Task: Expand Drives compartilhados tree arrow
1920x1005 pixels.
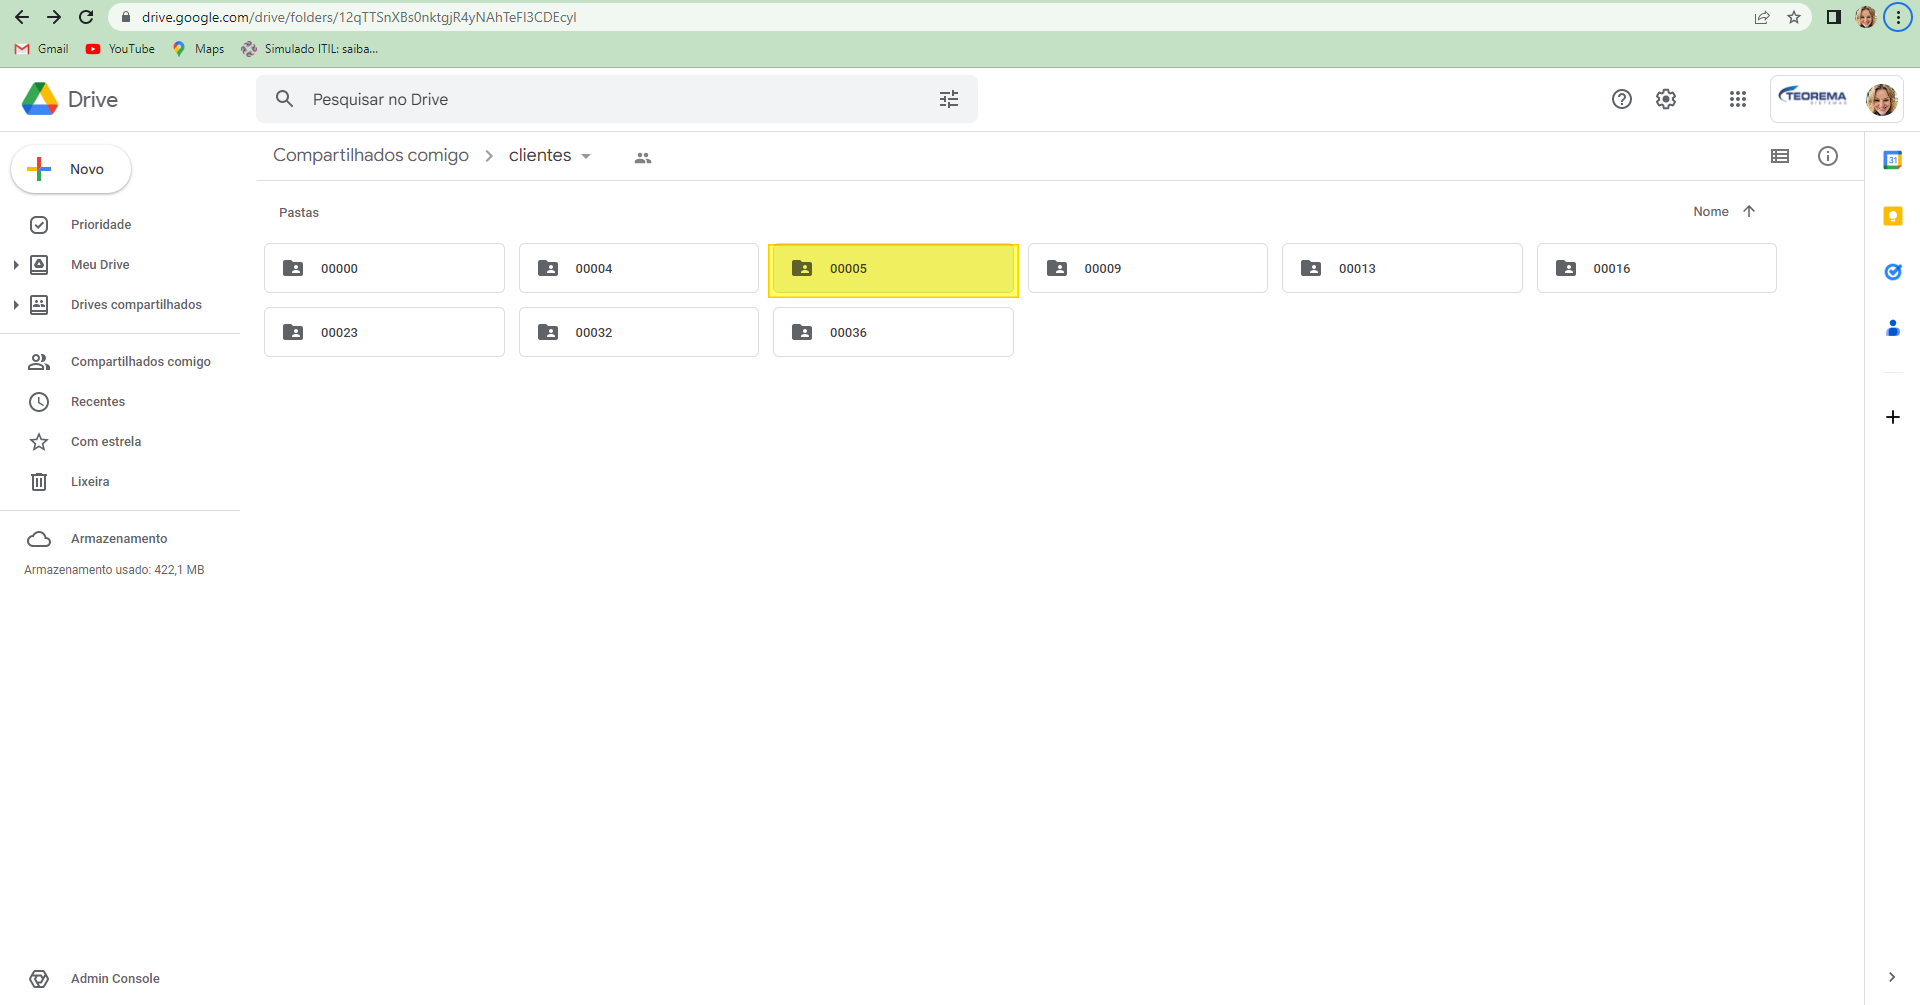Action: (x=16, y=305)
